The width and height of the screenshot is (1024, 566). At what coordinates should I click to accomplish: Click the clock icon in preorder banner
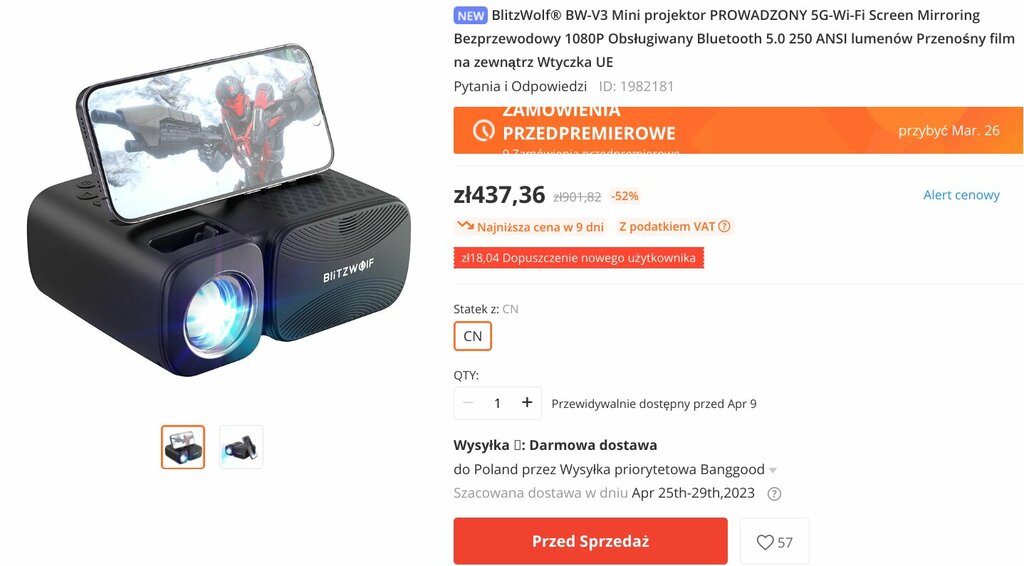point(484,131)
